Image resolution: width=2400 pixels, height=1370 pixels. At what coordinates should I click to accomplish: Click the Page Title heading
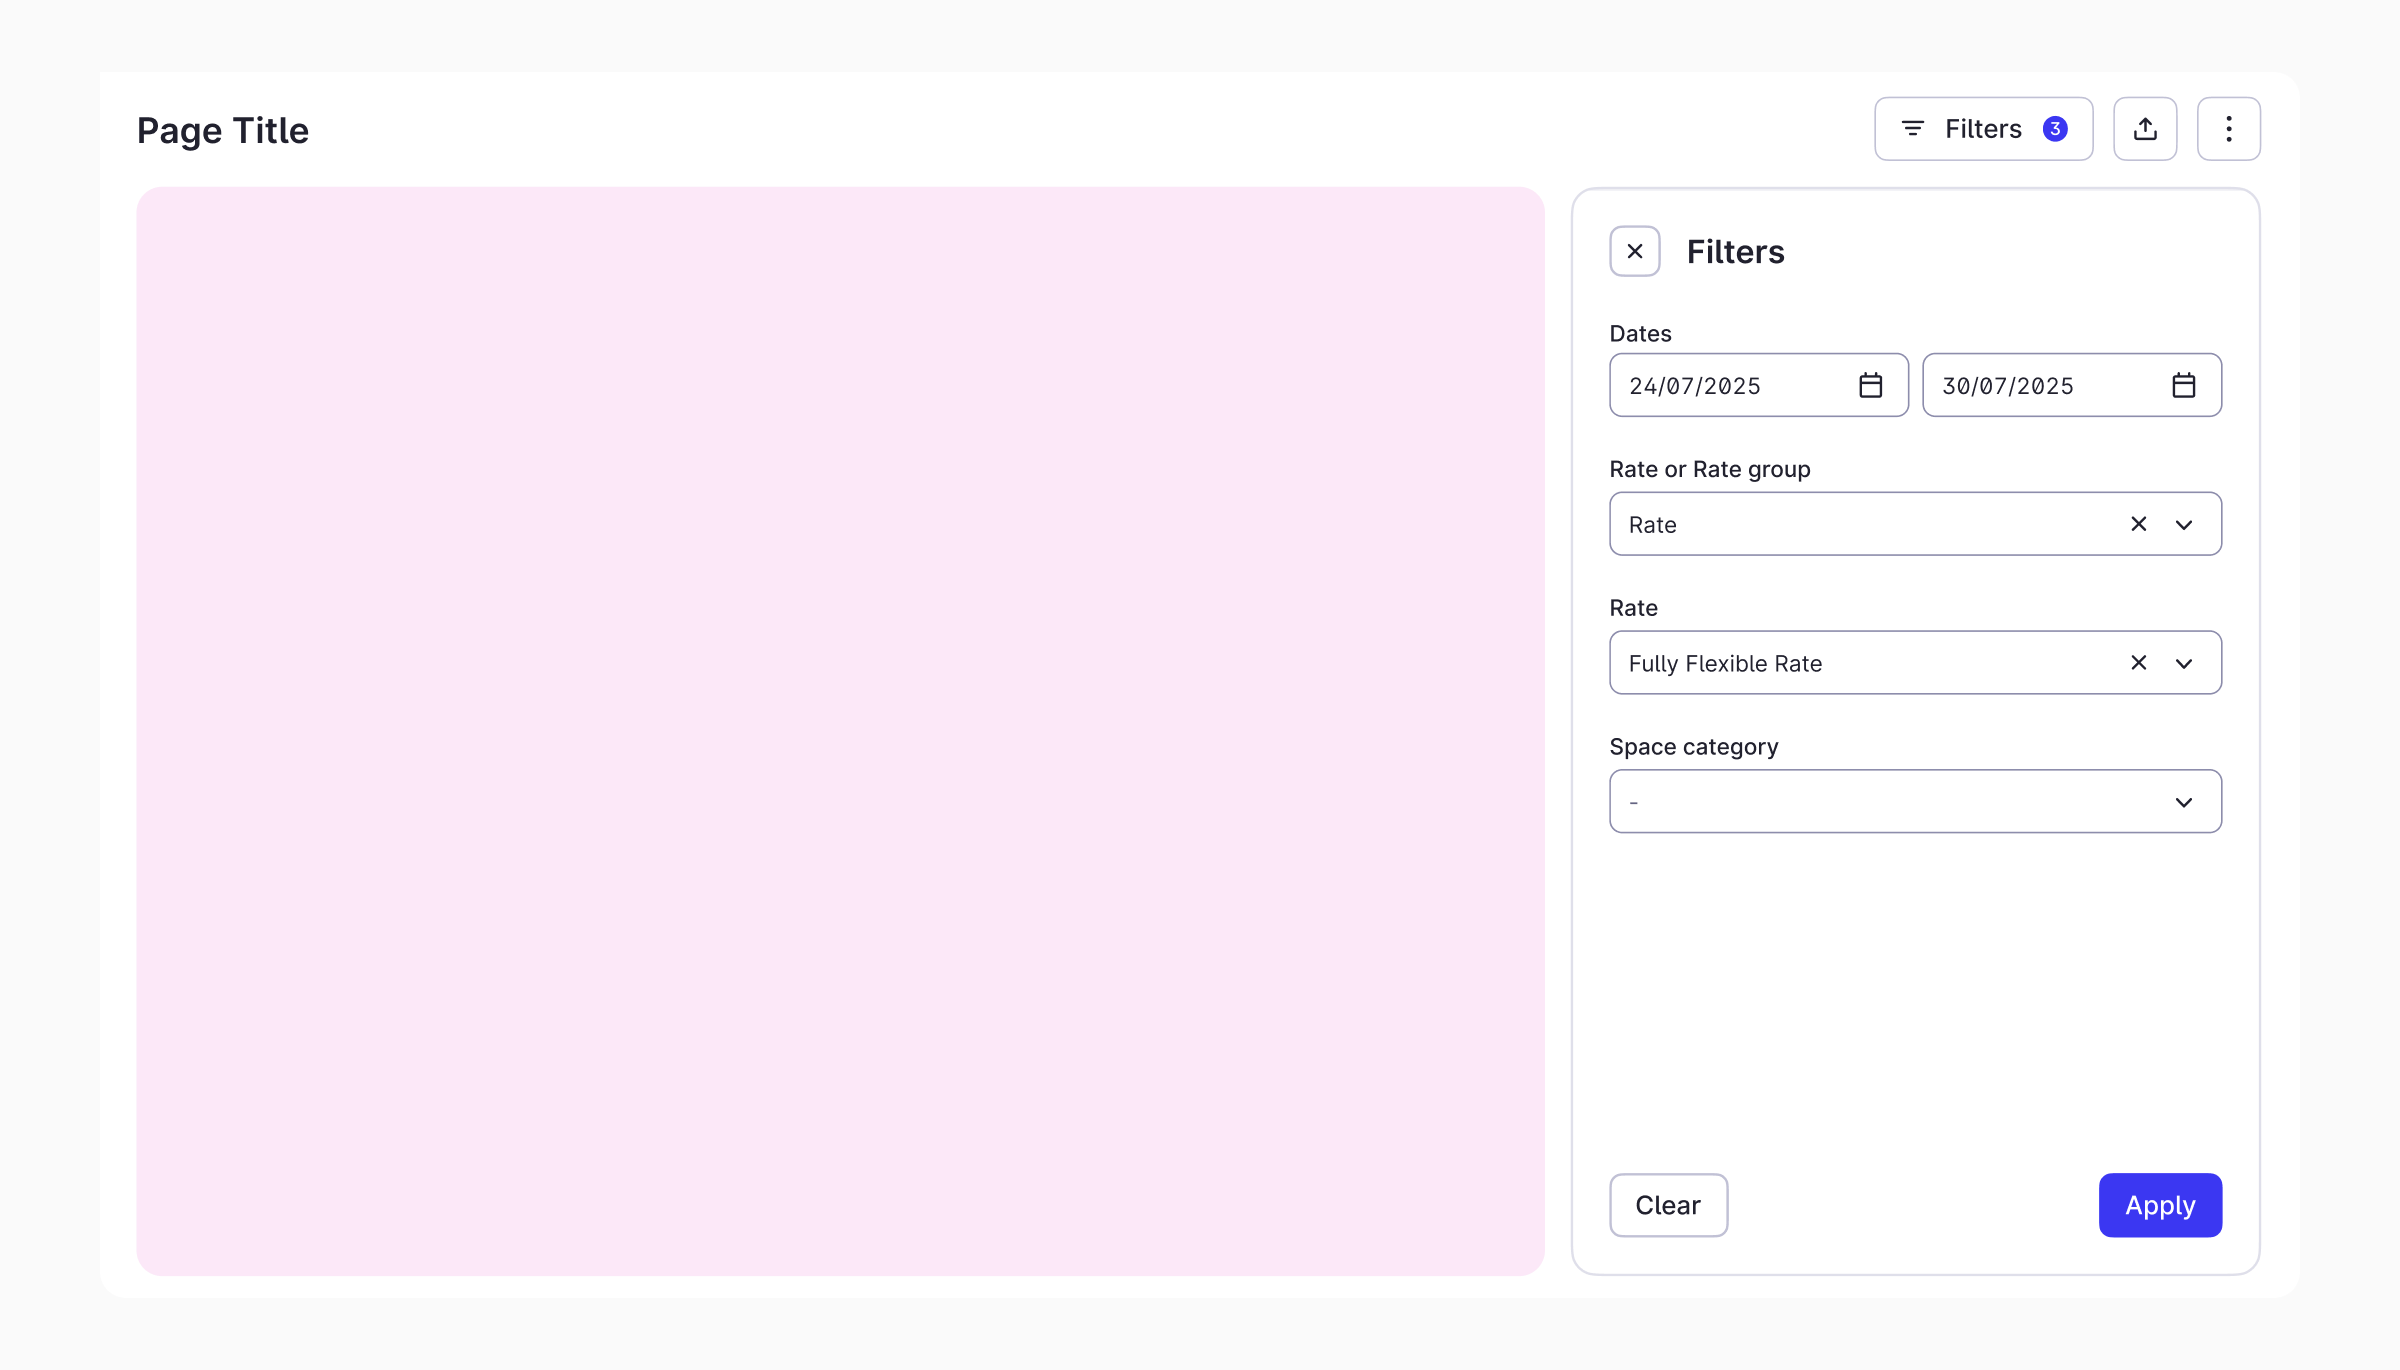point(222,131)
